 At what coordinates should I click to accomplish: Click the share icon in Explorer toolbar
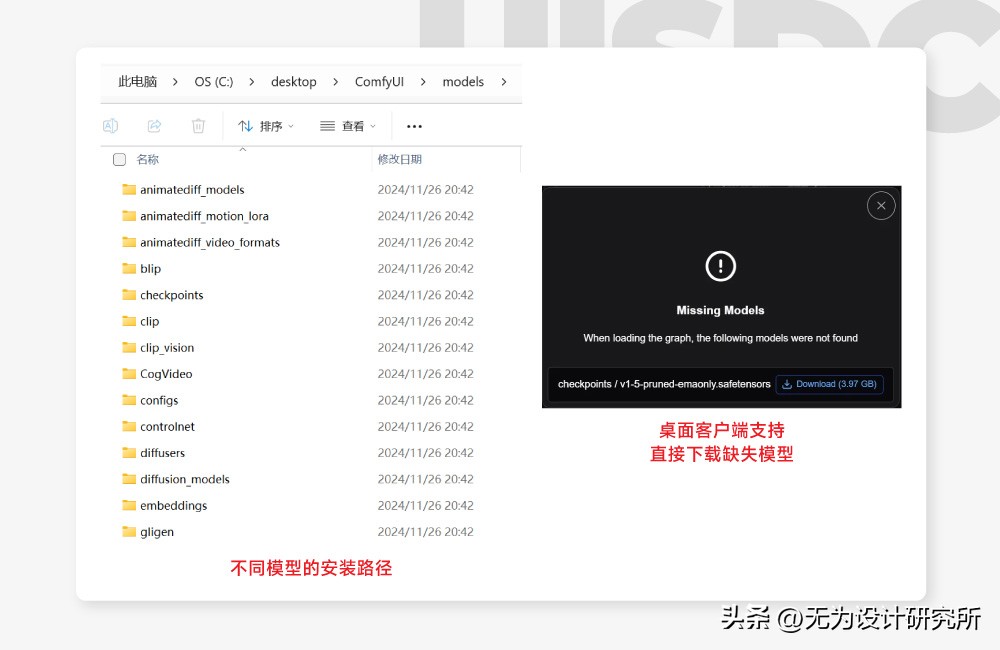tap(154, 126)
